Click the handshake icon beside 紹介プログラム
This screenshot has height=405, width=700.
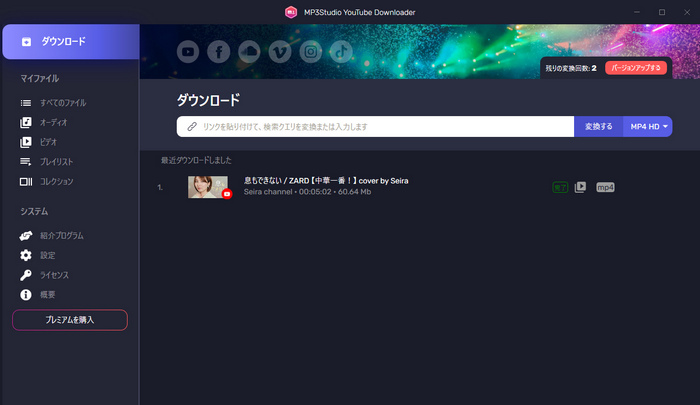26,235
